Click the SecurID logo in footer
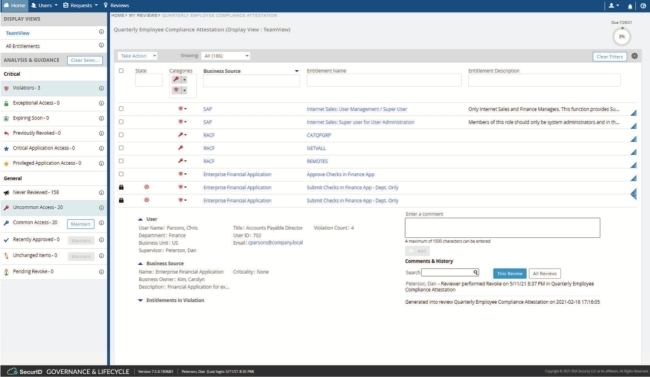This screenshot has width=650, height=377. tap(25, 372)
